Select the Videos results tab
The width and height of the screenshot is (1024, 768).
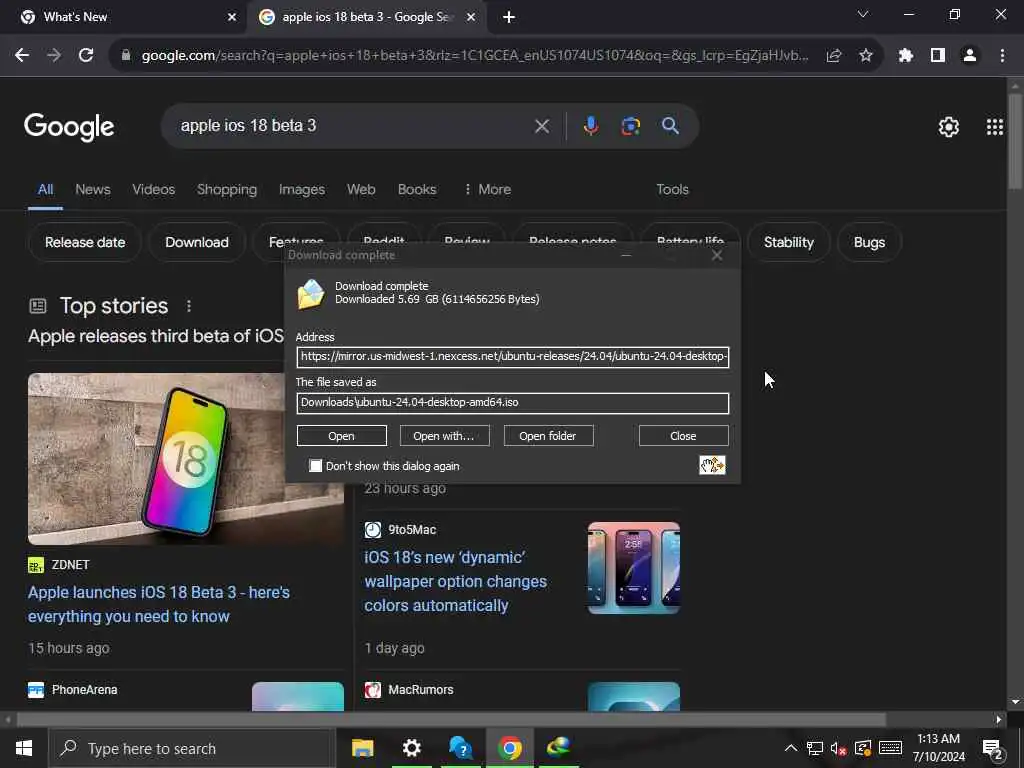[153, 189]
